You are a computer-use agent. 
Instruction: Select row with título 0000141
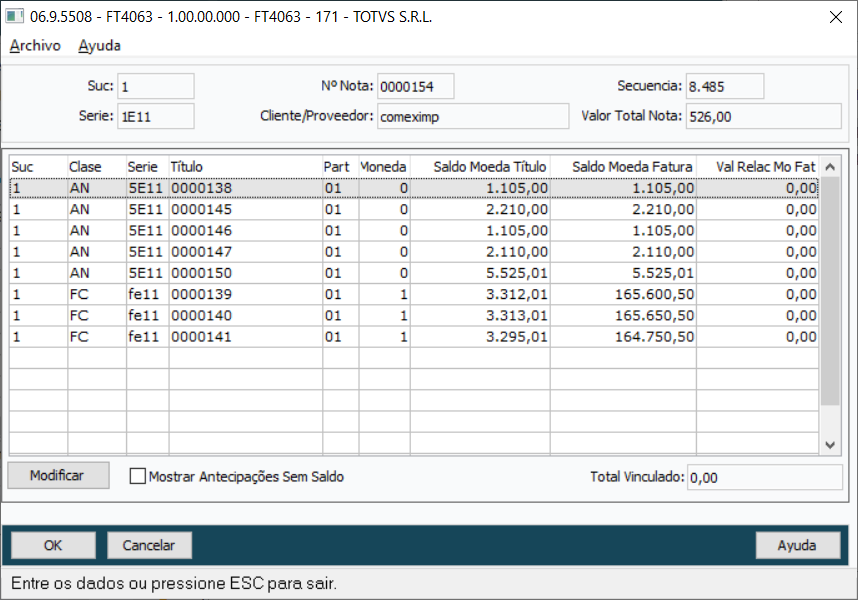[414, 337]
